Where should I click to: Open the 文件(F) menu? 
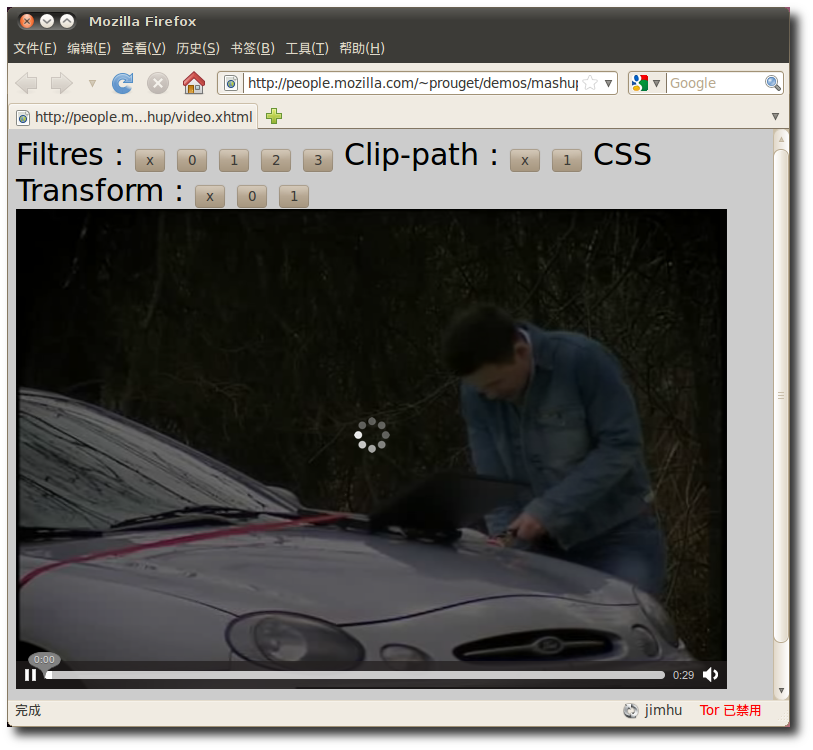[35, 48]
